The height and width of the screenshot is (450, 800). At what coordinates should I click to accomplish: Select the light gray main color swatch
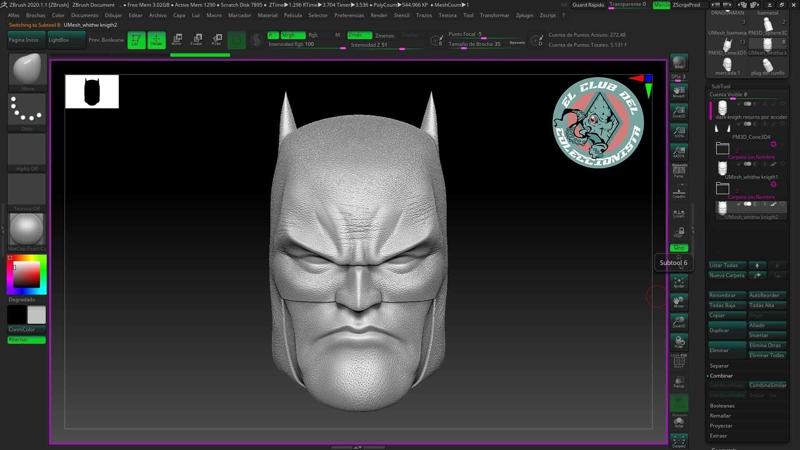[x=37, y=315]
